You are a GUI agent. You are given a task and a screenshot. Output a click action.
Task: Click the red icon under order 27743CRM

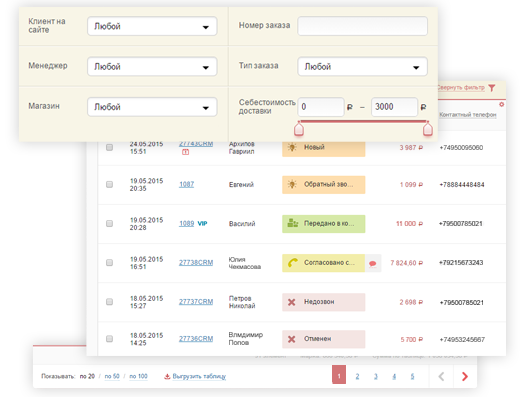point(185,152)
